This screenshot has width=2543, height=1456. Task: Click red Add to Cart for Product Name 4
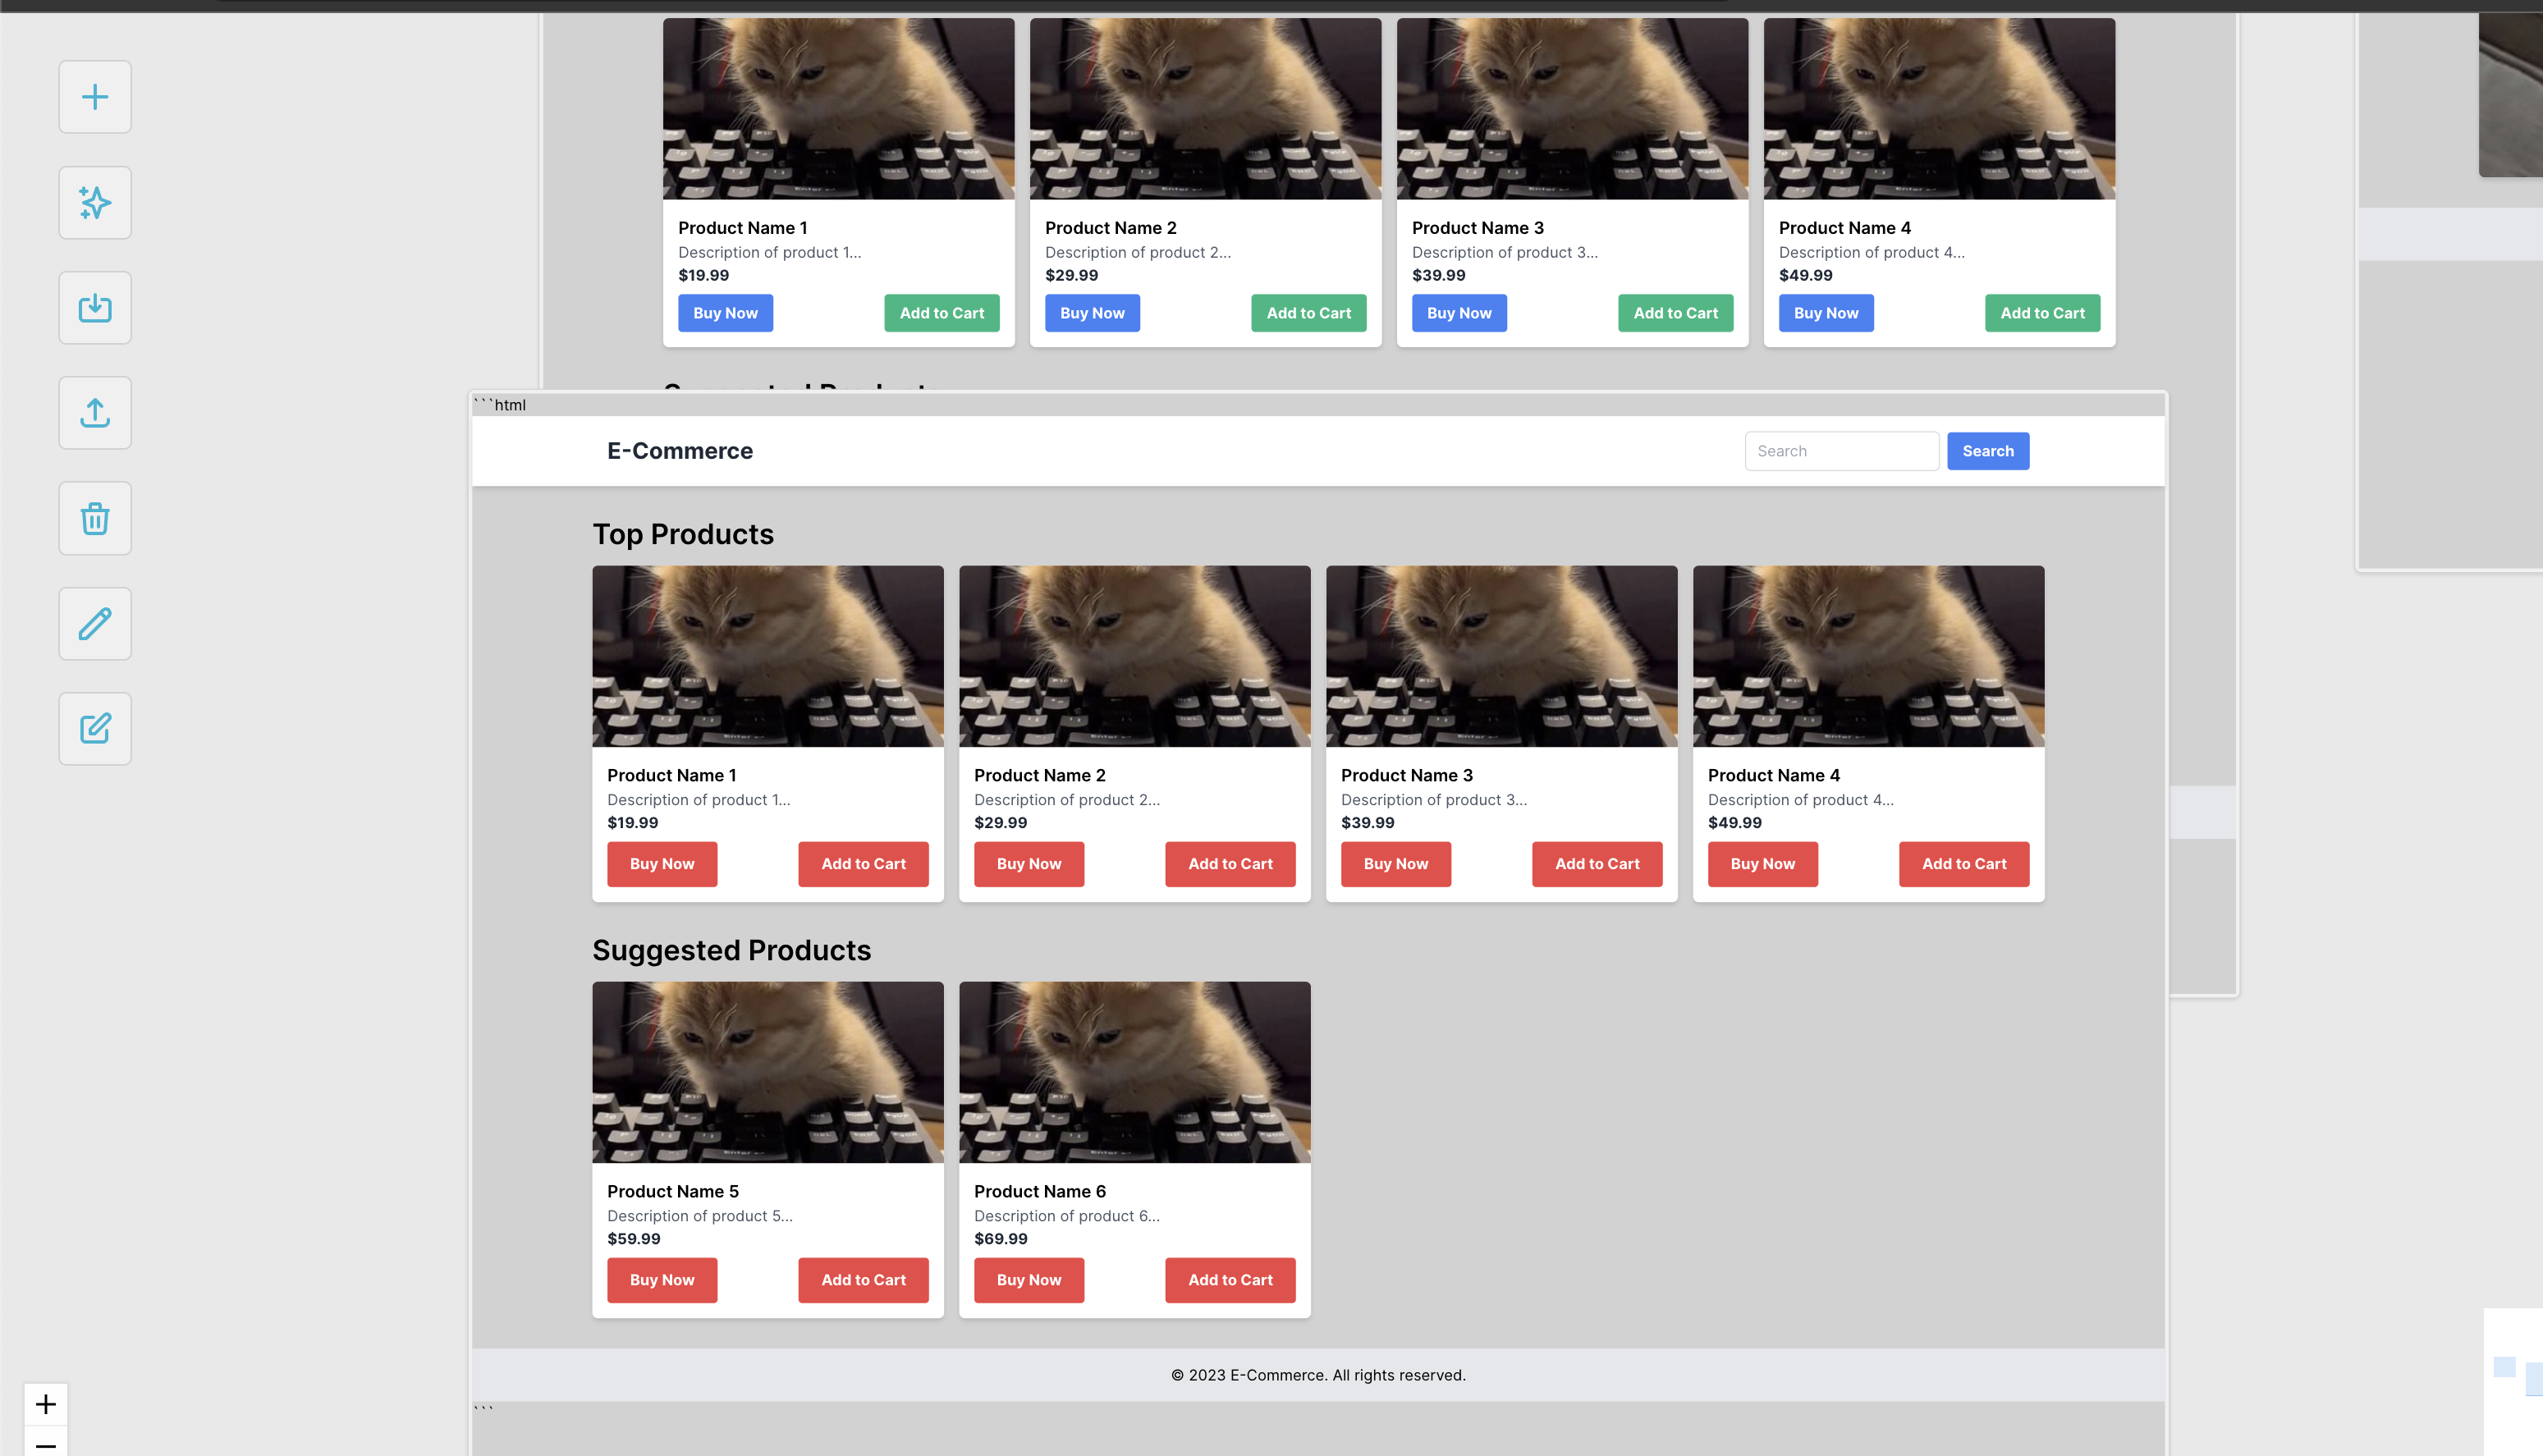pos(1963,864)
